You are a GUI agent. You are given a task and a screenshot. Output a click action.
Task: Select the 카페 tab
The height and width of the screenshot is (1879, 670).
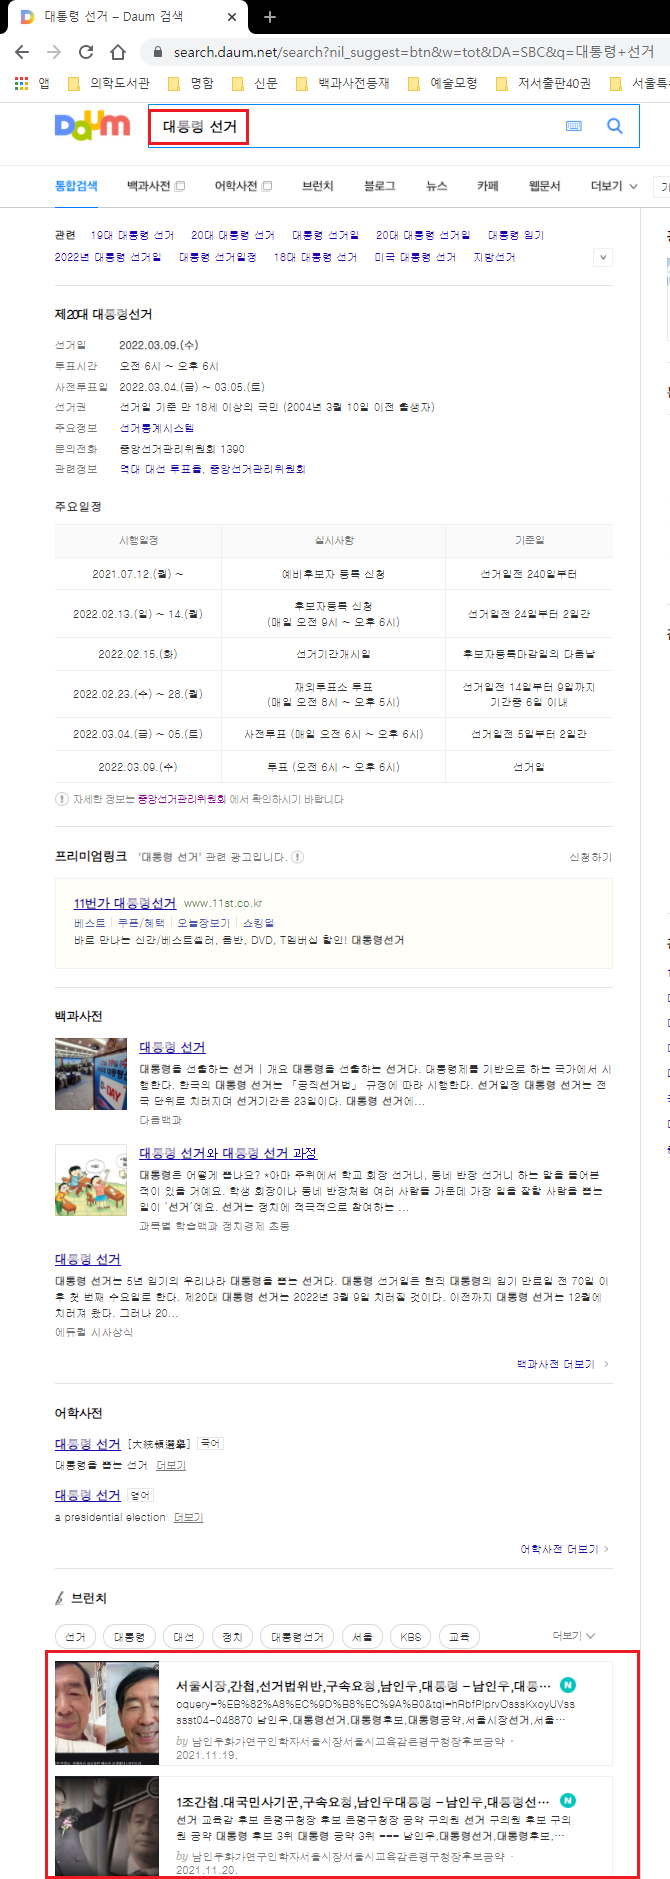coord(488,186)
